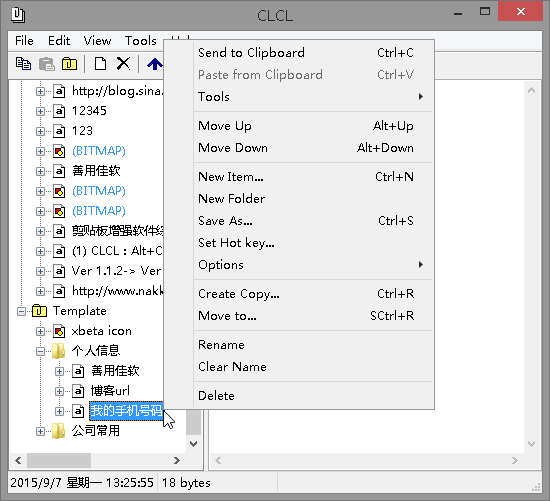Expand the 公司常用 folder node
550x501 pixels.
(x=40, y=431)
